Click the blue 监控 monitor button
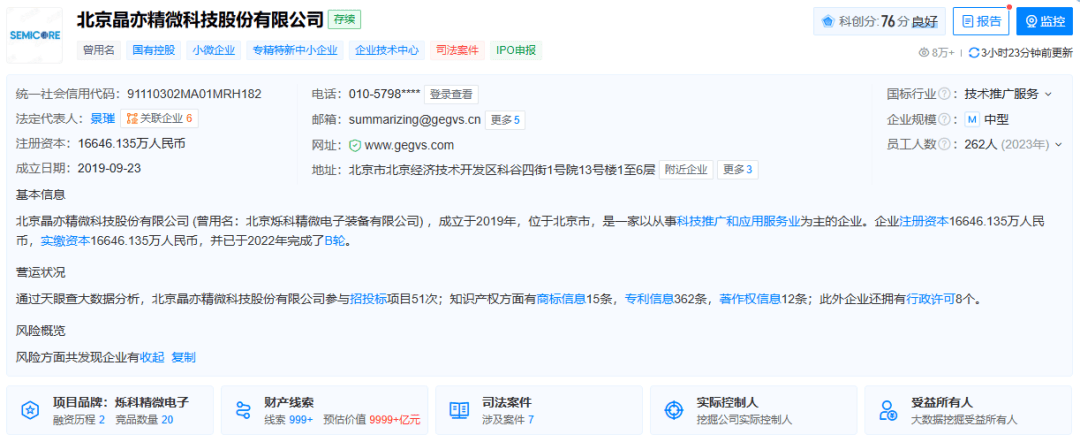The image size is (1080, 442). 1044,21
